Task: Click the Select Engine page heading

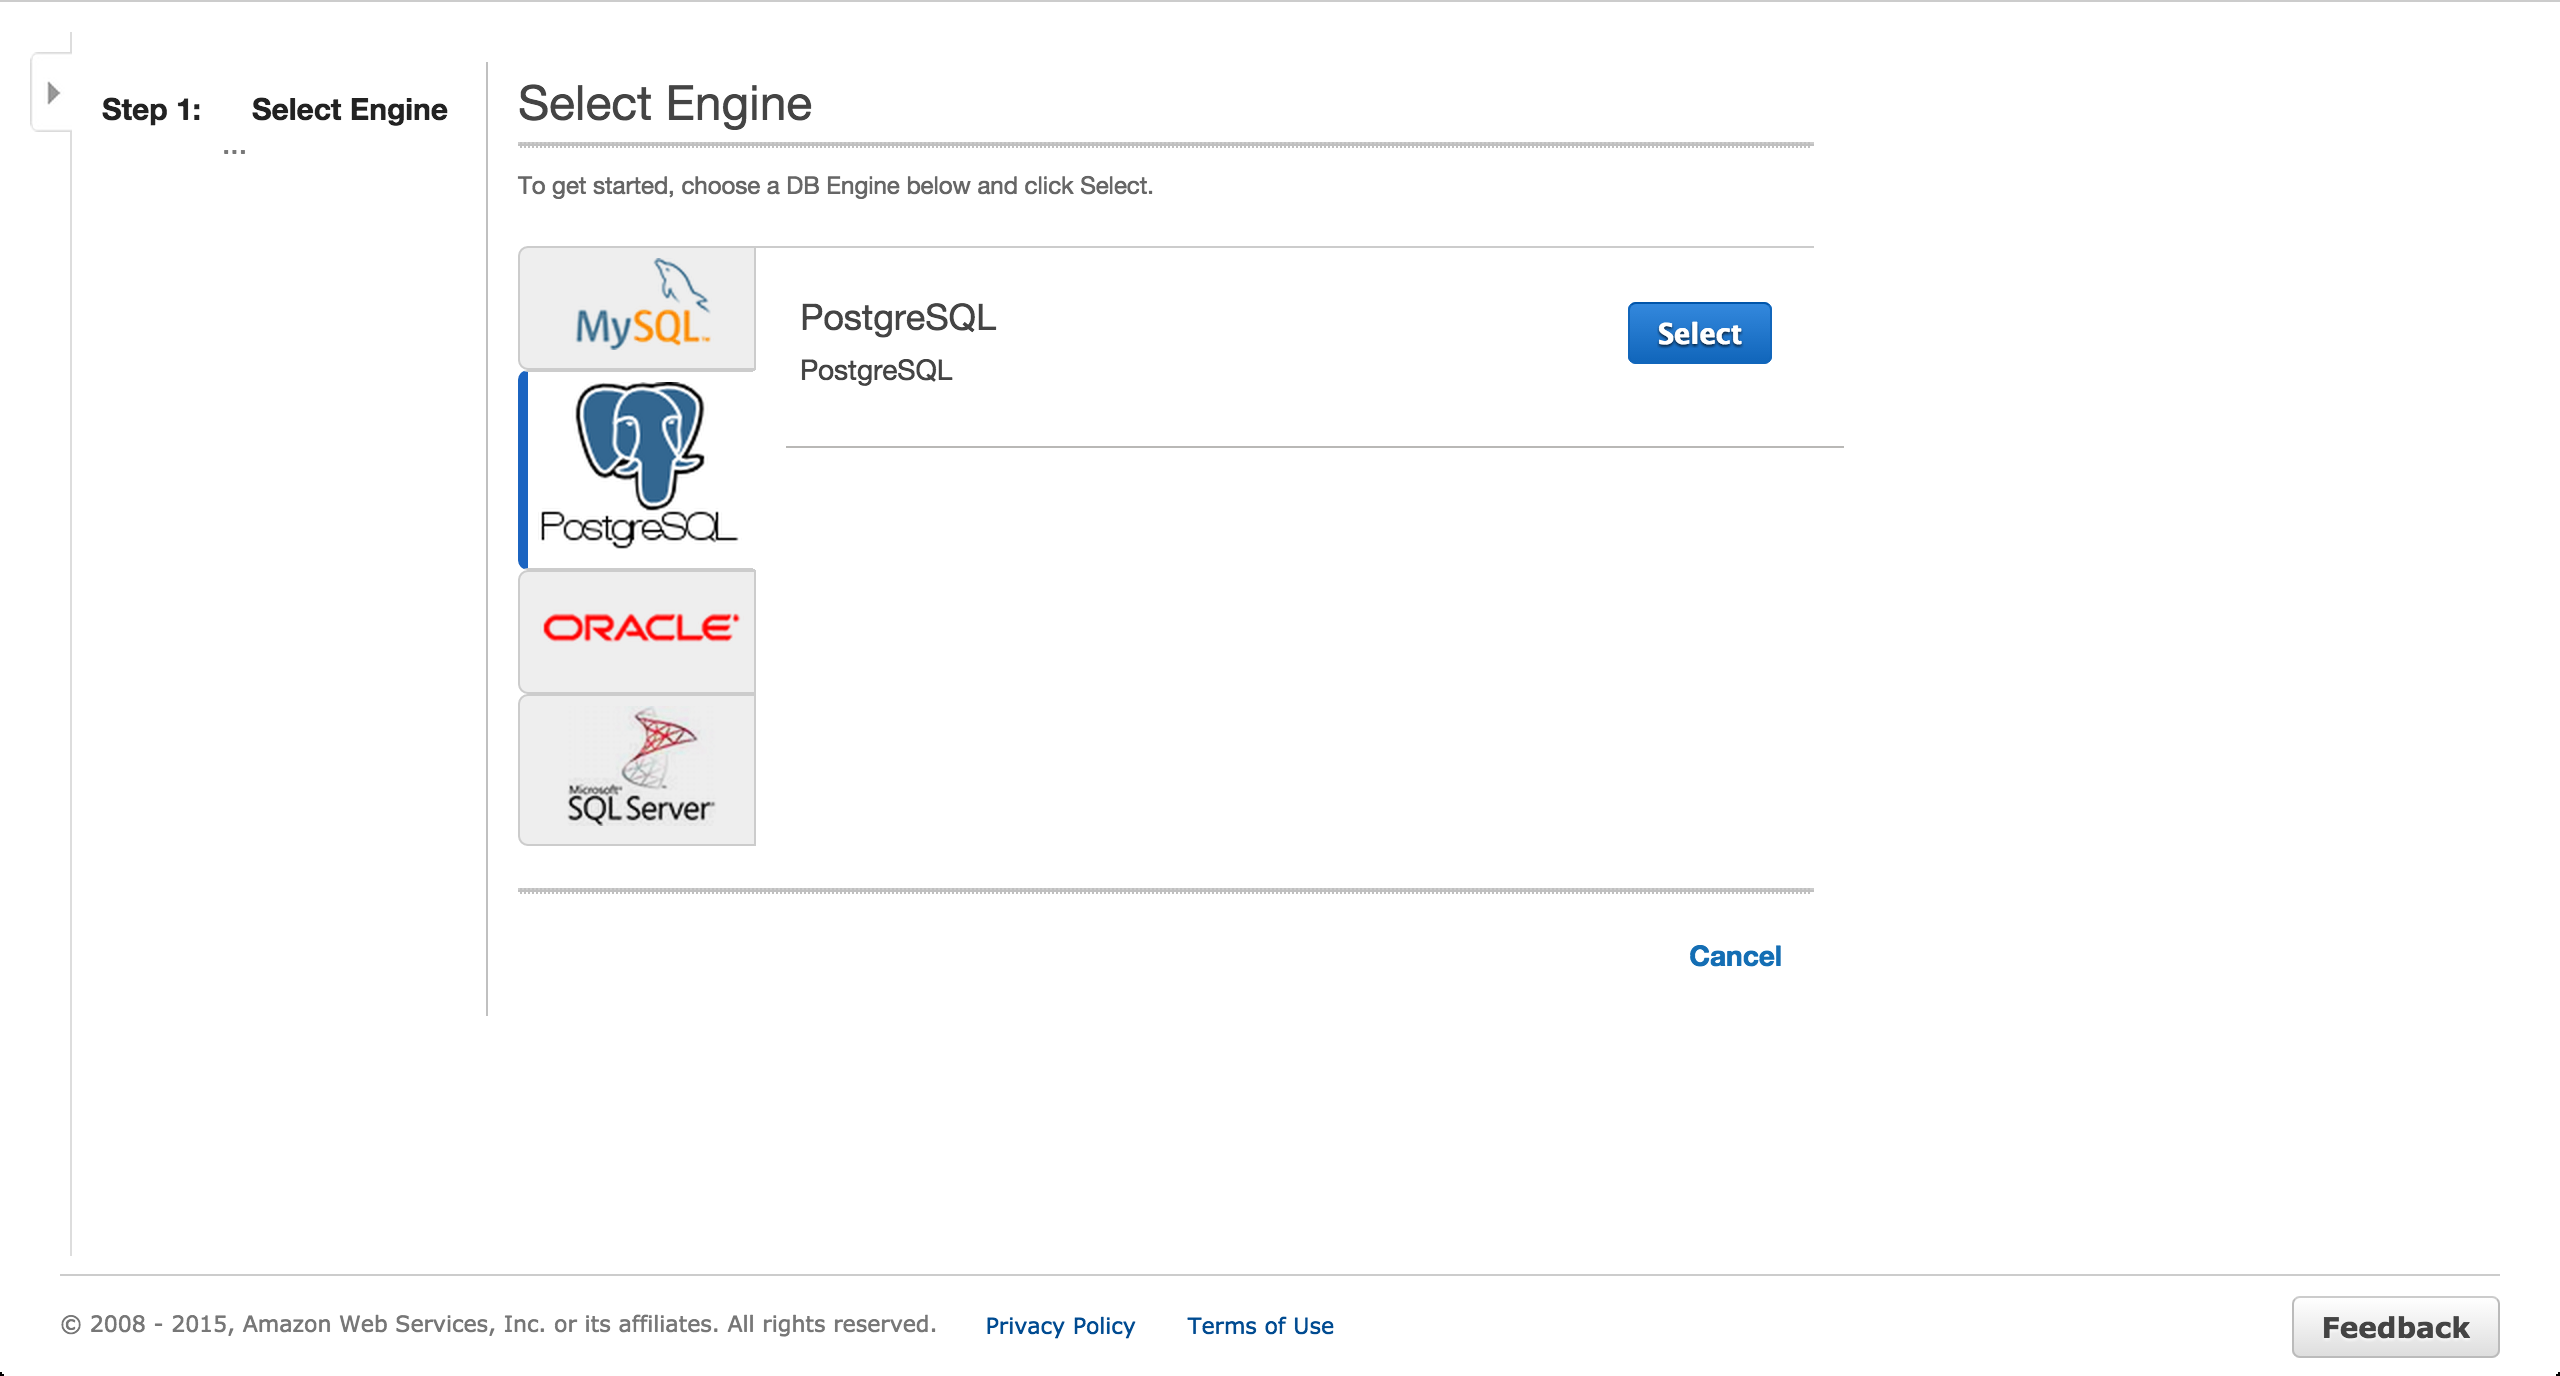Action: (664, 104)
